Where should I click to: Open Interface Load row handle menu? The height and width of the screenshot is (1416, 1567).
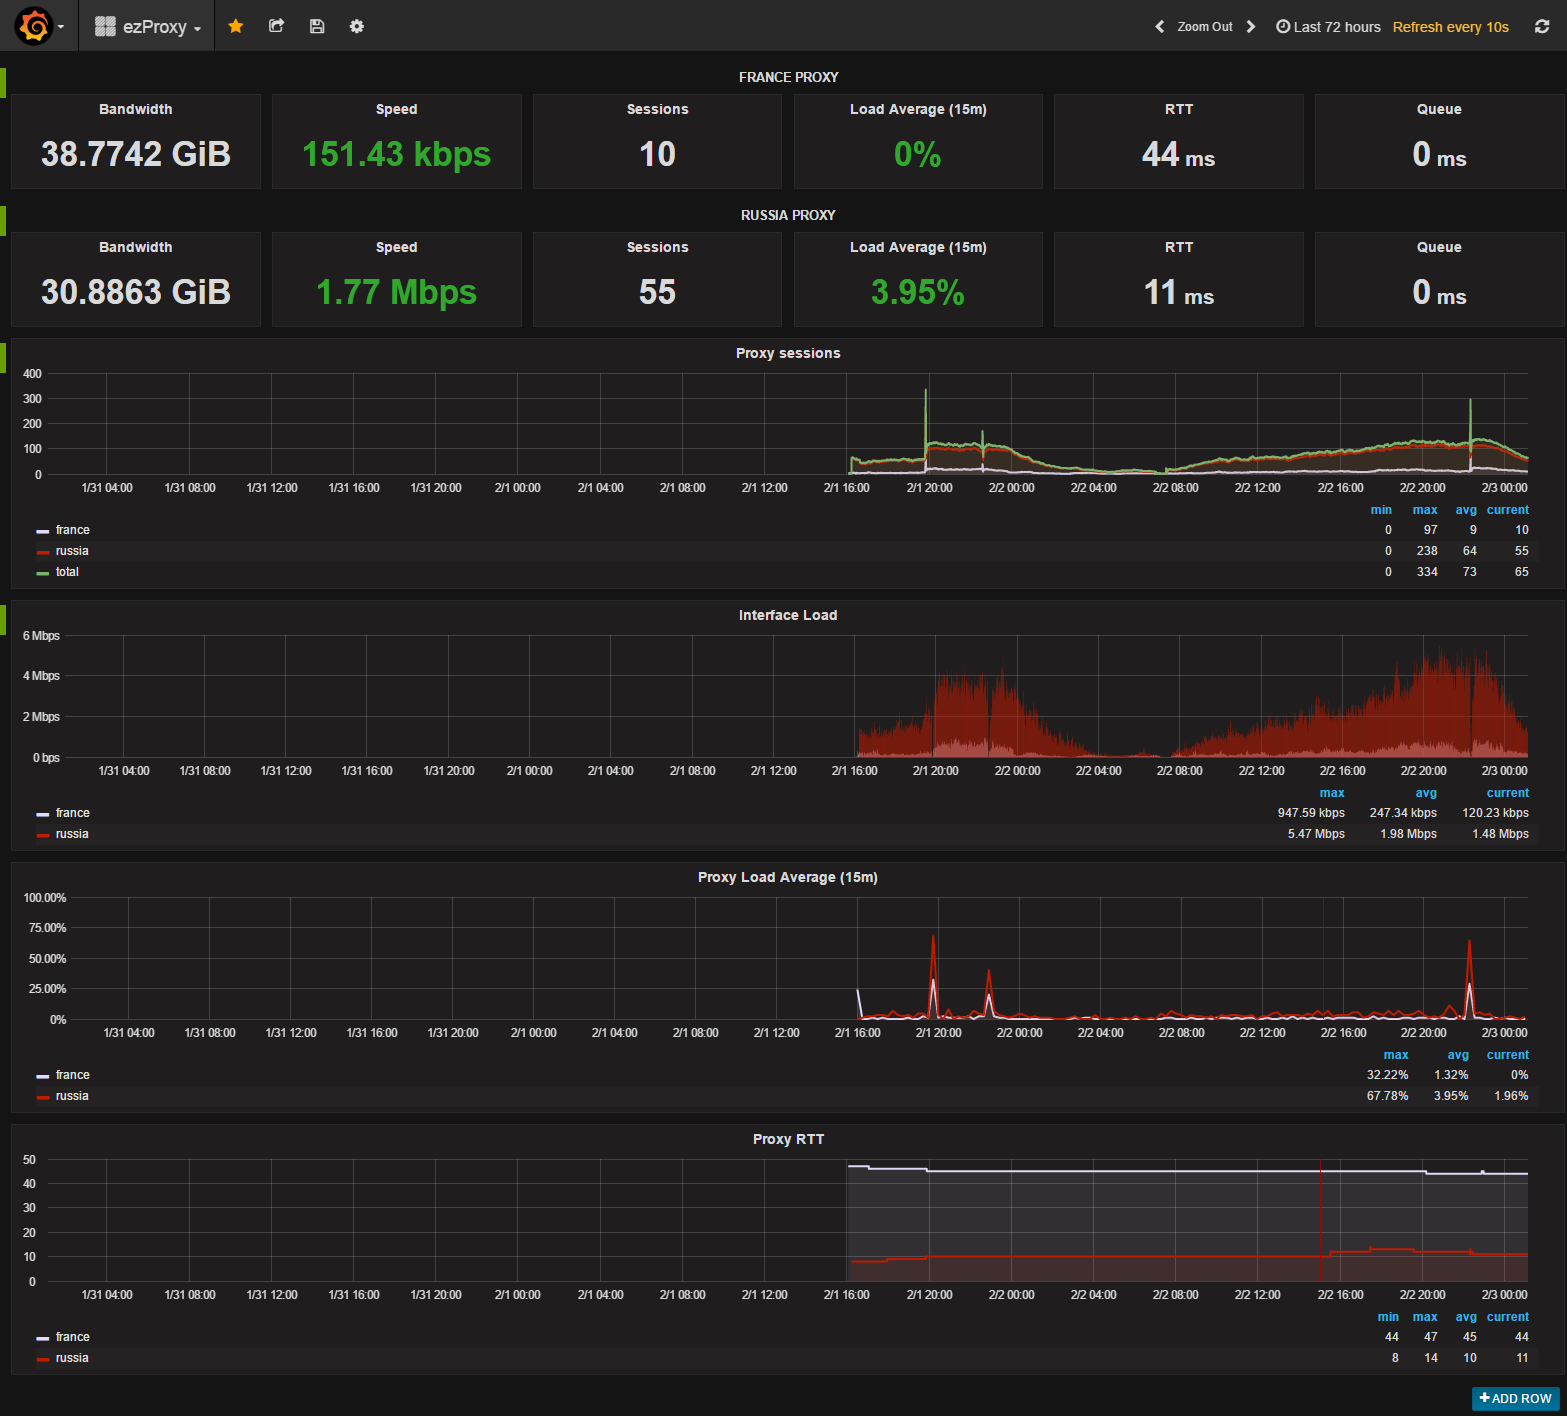tap(3, 620)
